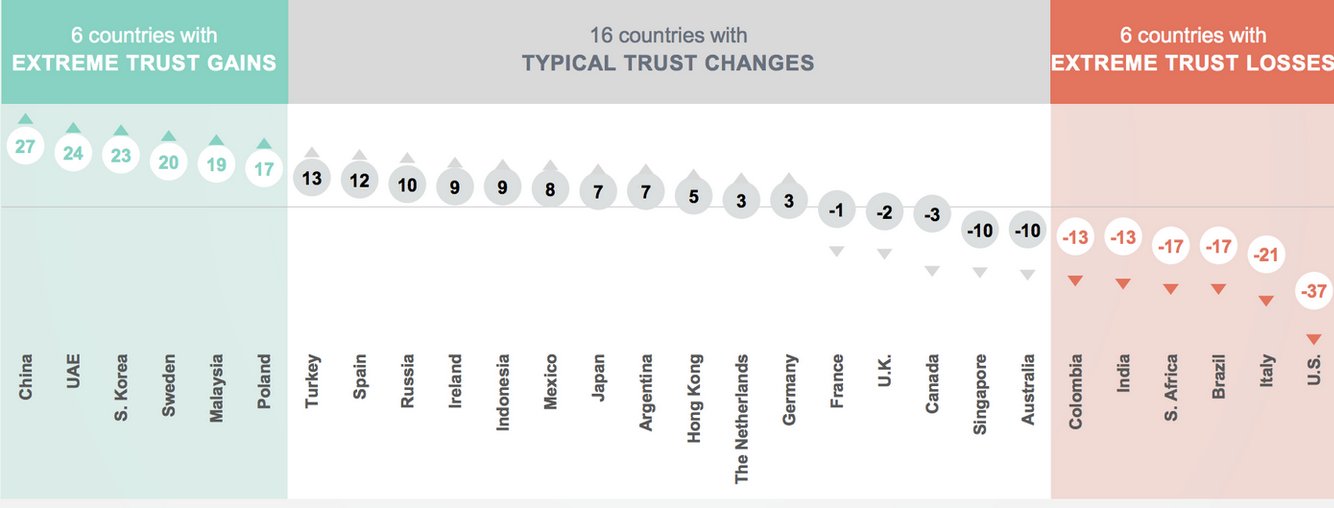1334x508 pixels.
Task: Click China's 27 trust gain bubble
Action: point(25,147)
